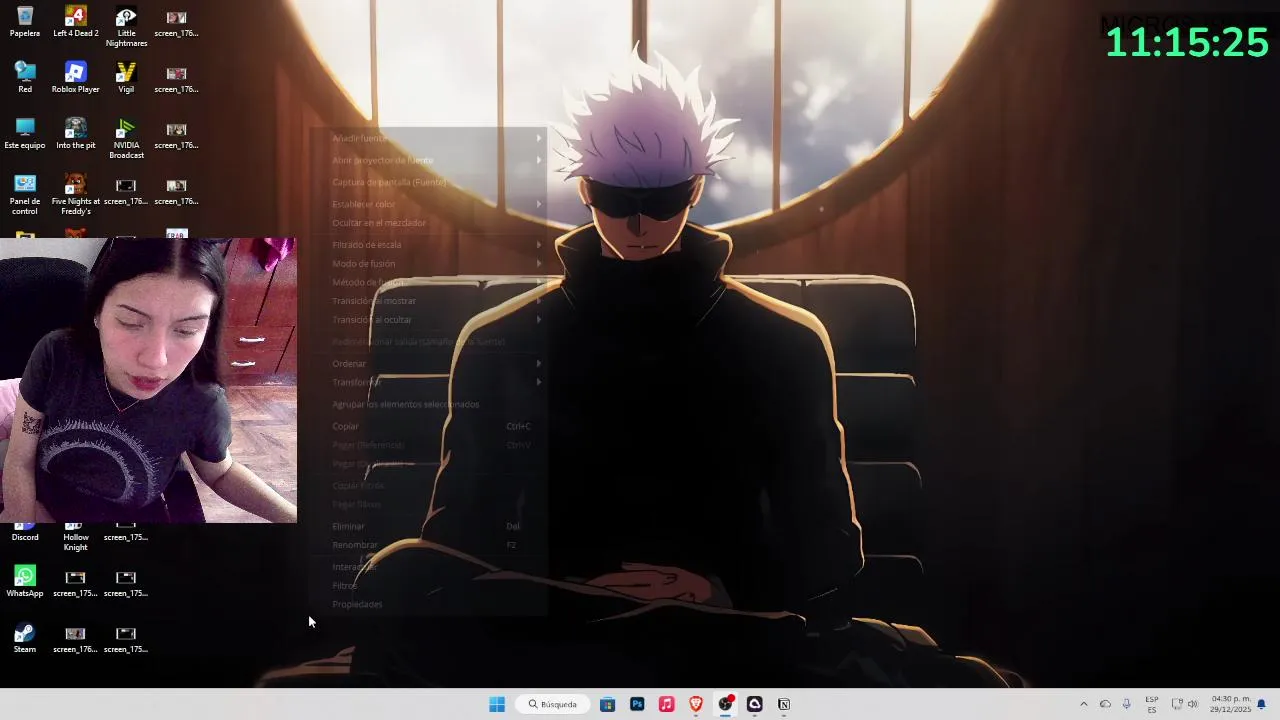Launch the Left 4 Dead 2 shortcut

[75, 22]
